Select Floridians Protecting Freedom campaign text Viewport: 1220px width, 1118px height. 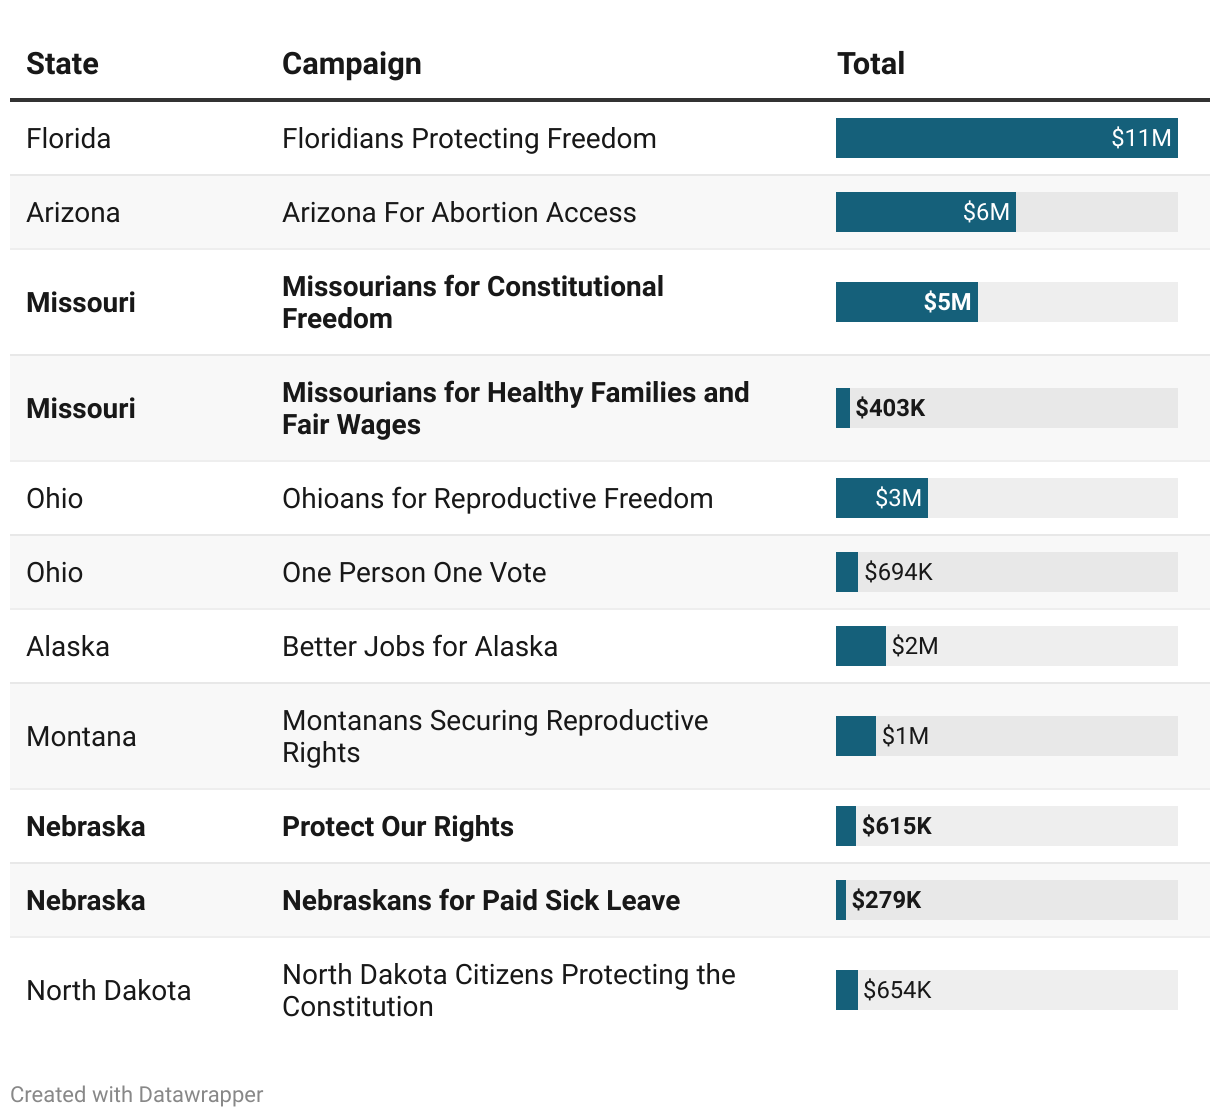tap(469, 138)
